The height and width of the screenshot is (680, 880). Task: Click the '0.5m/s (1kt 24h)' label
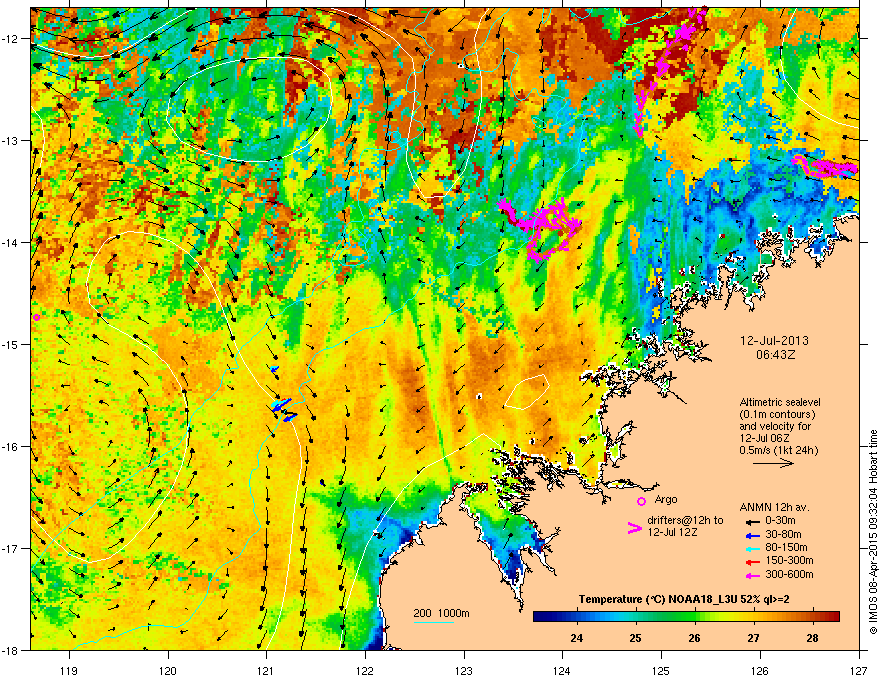coord(779,450)
